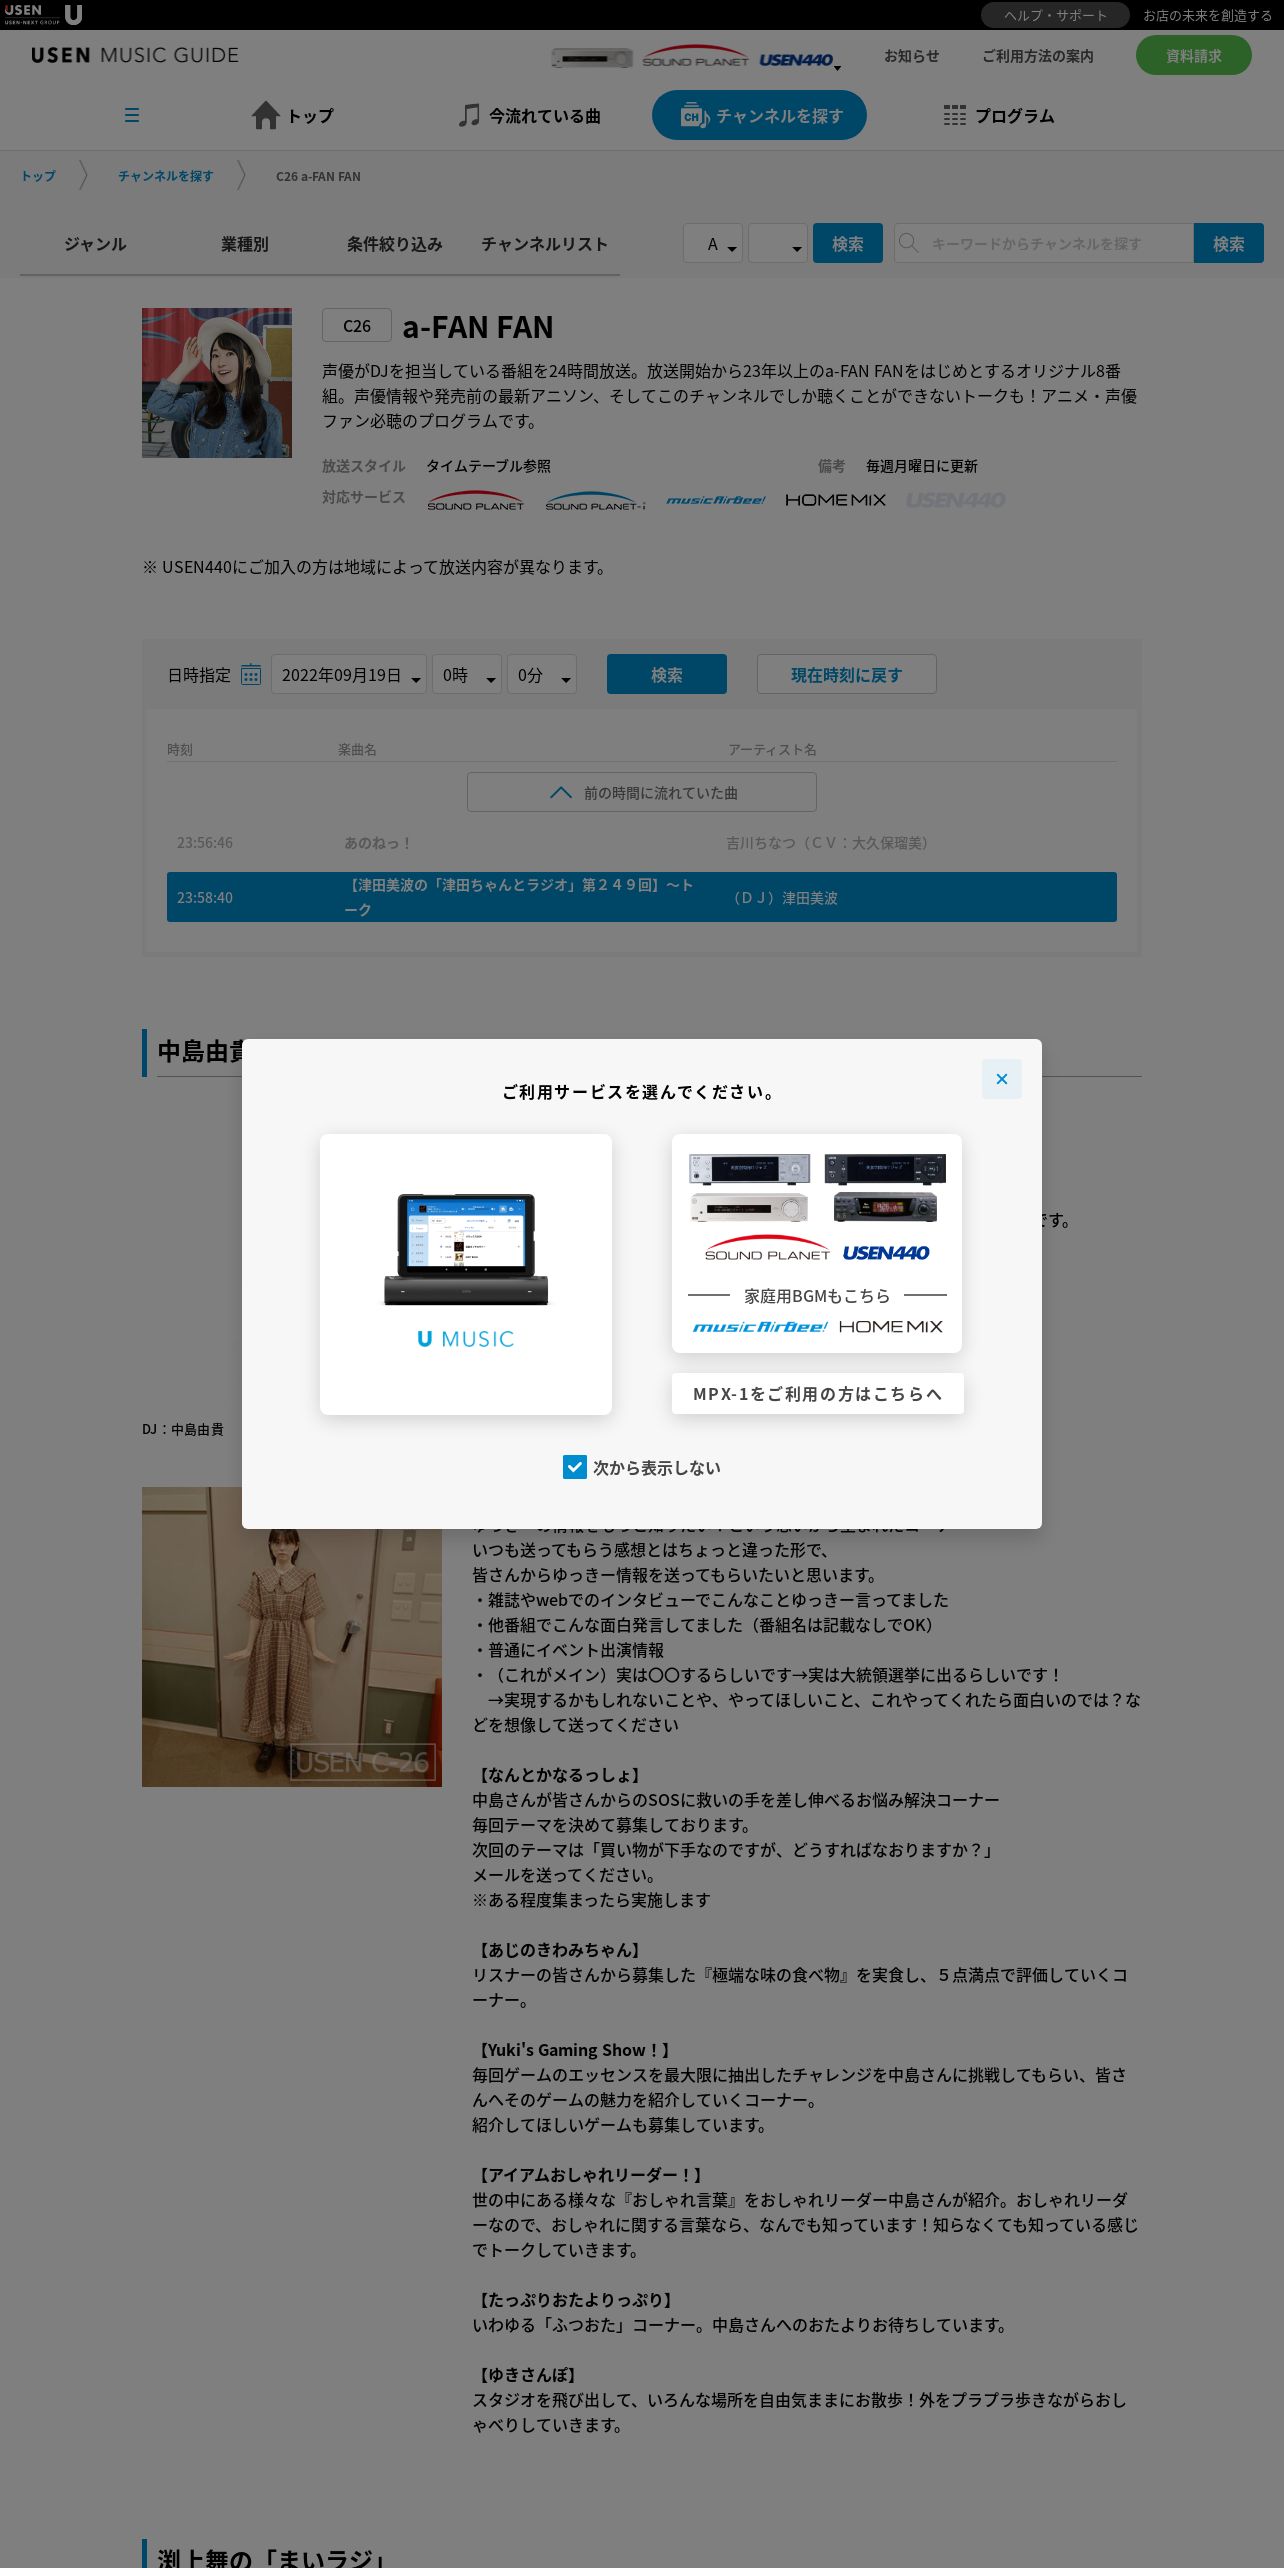Click the USEN MUSIC GUIDE logo

pos(135,55)
